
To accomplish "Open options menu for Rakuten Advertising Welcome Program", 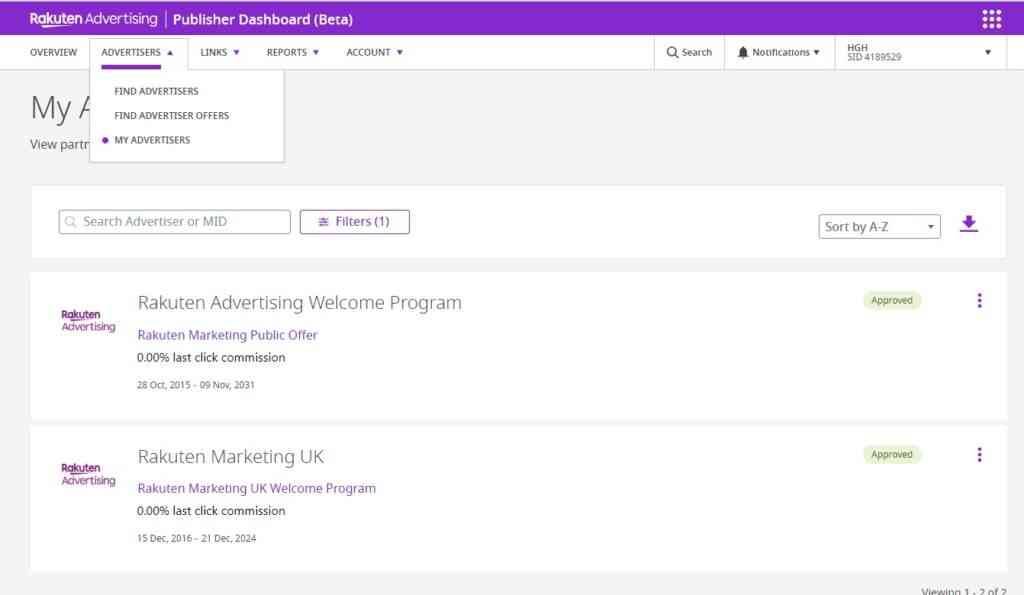I will (x=979, y=300).
